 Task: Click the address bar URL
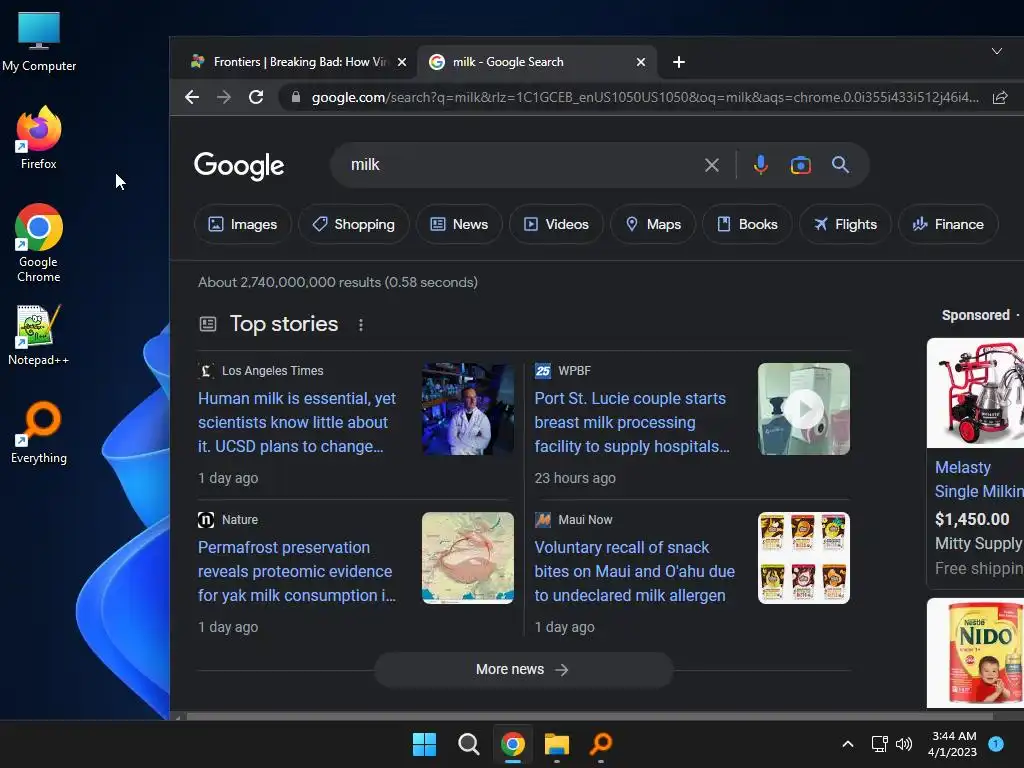tap(645, 97)
